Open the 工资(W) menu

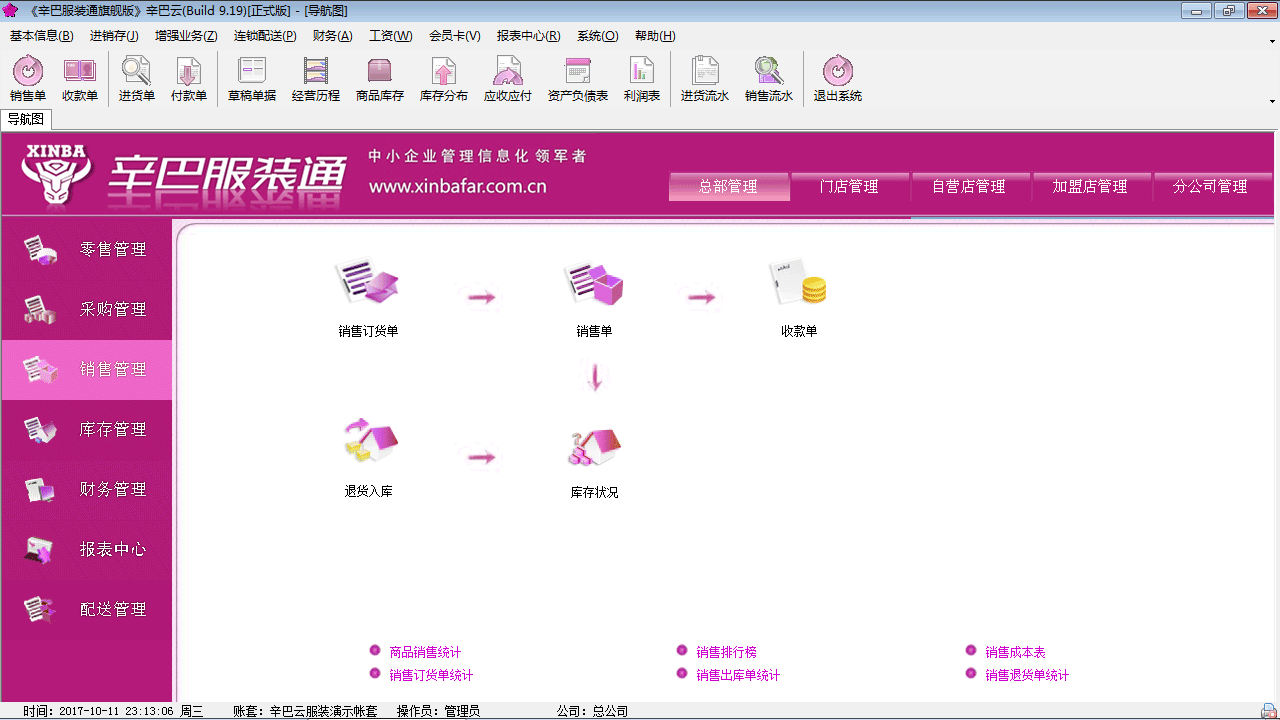[x=391, y=36]
